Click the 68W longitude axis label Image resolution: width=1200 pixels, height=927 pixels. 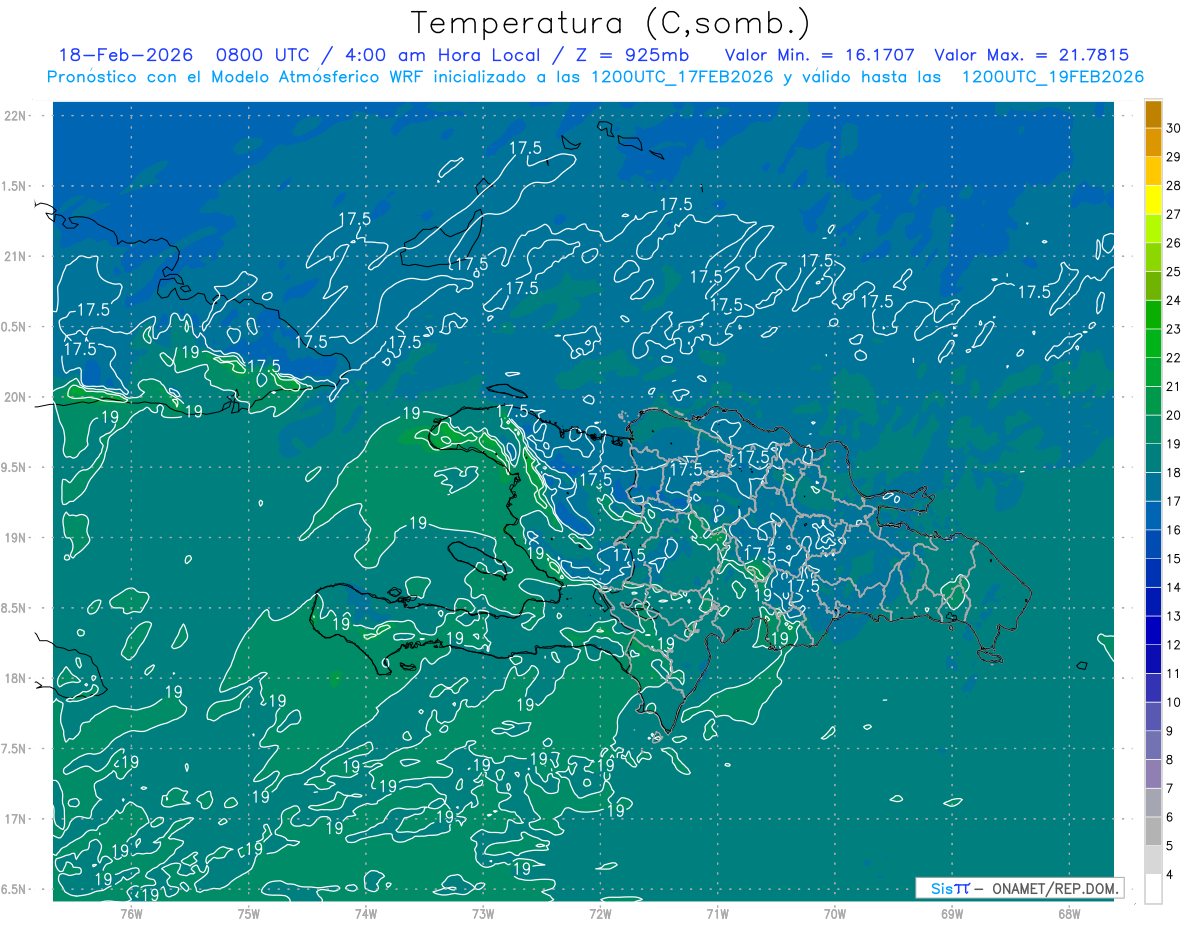pos(1068,913)
